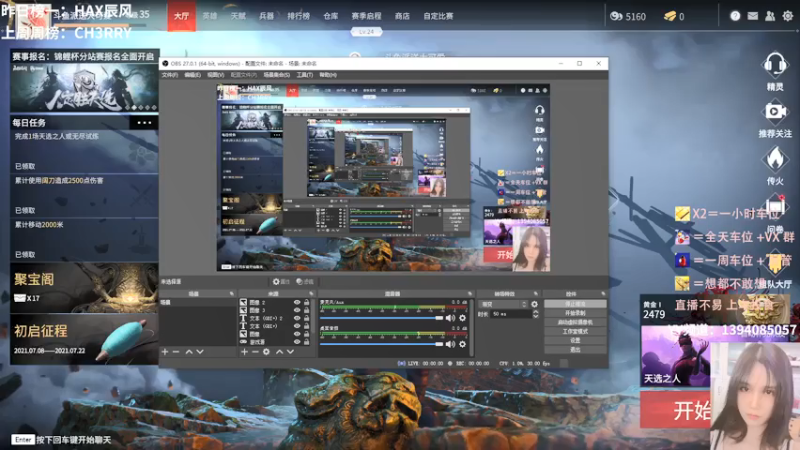This screenshot has width=800, height=450.
Task: Mute the 桌面音频 speaker icon
Action: coord(450,344)
